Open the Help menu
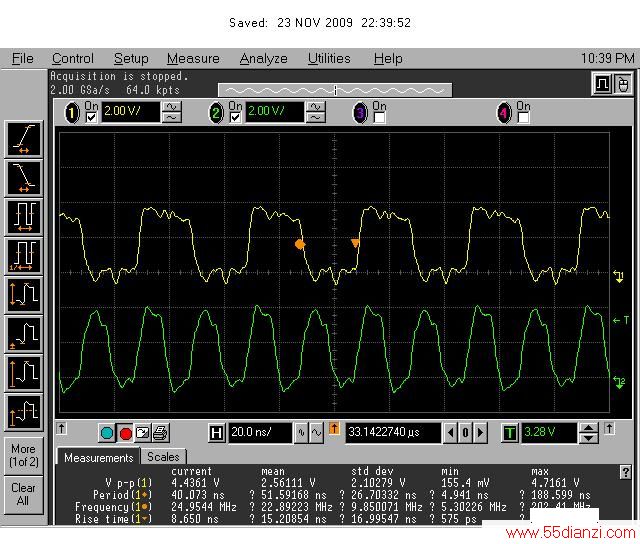Viewport: 640px width, 544px height. pos(388,59)
